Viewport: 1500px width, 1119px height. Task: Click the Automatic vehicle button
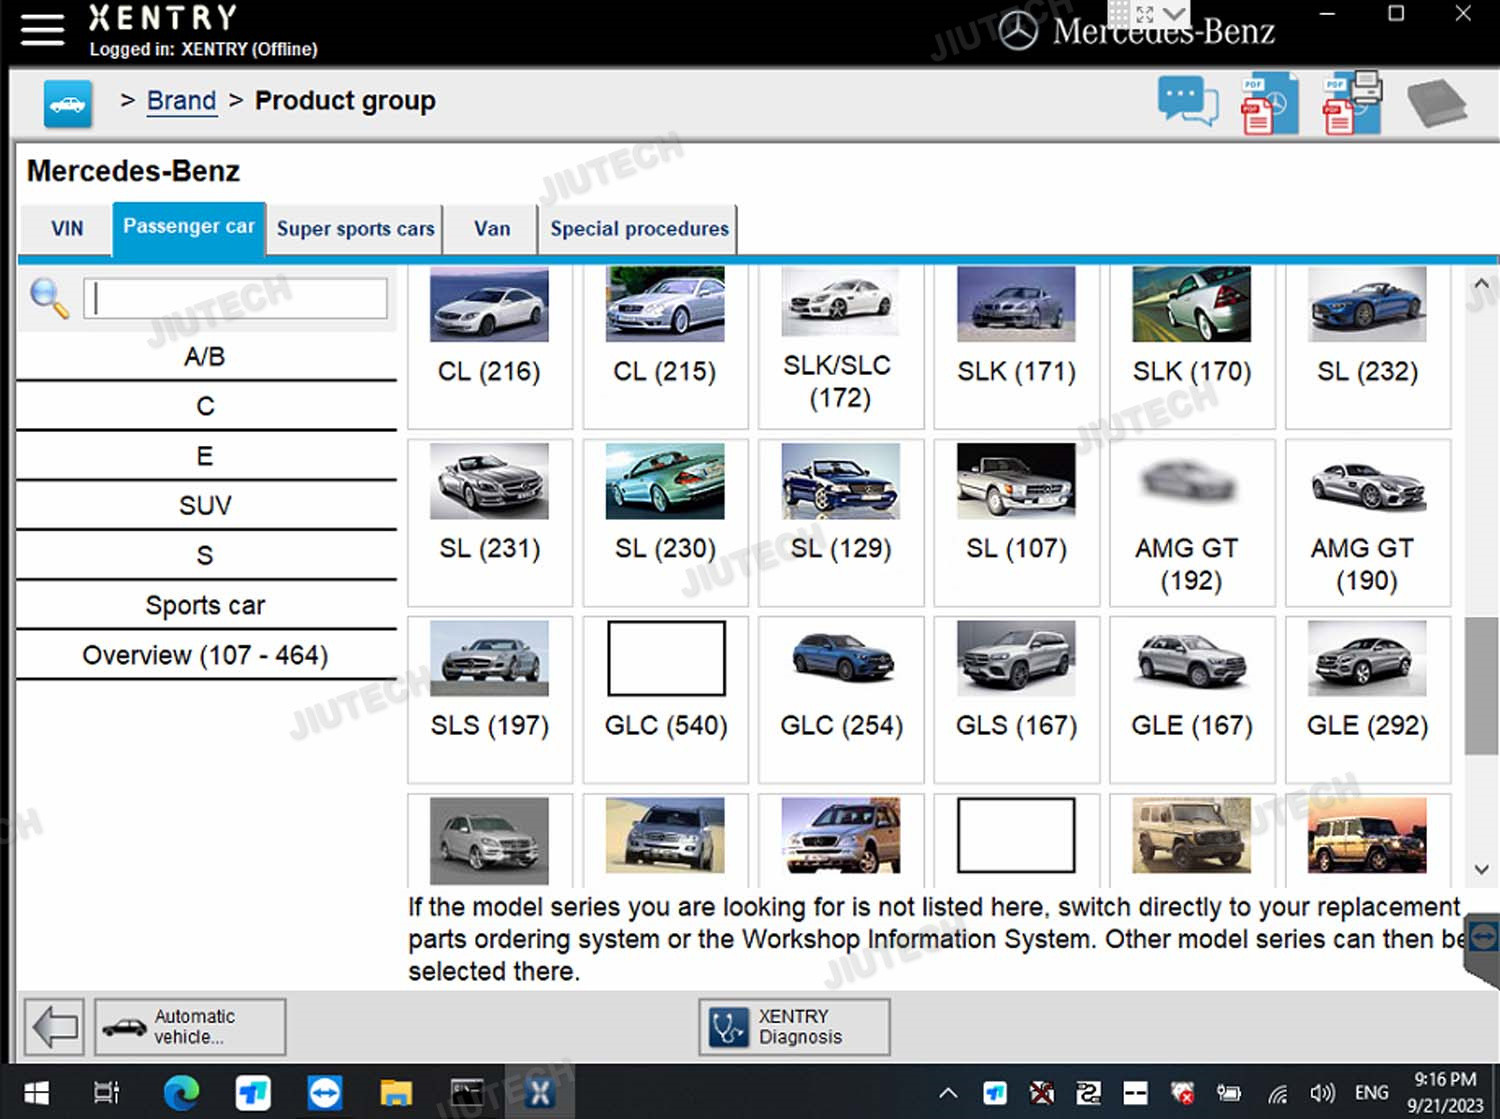coord(190,1026)
